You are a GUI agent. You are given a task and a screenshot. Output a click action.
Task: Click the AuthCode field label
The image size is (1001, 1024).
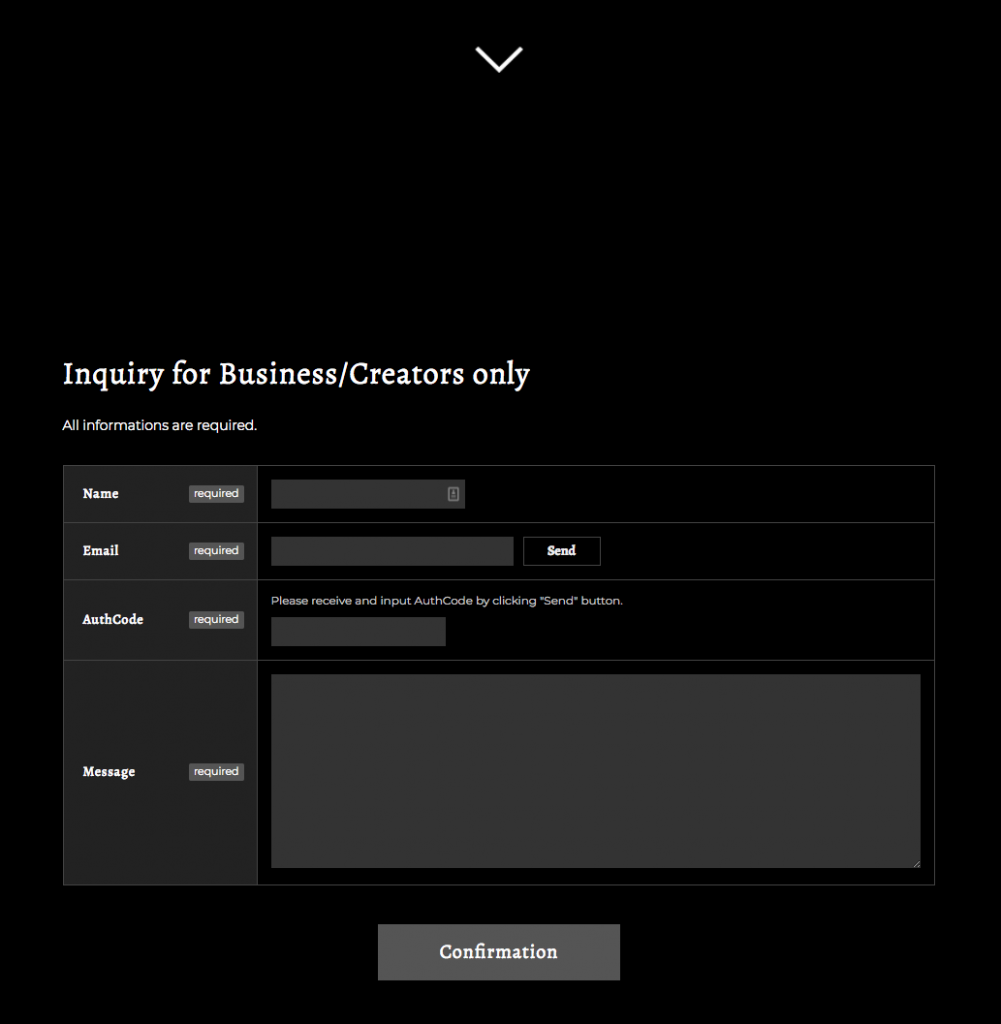click(x=112, y=620)
